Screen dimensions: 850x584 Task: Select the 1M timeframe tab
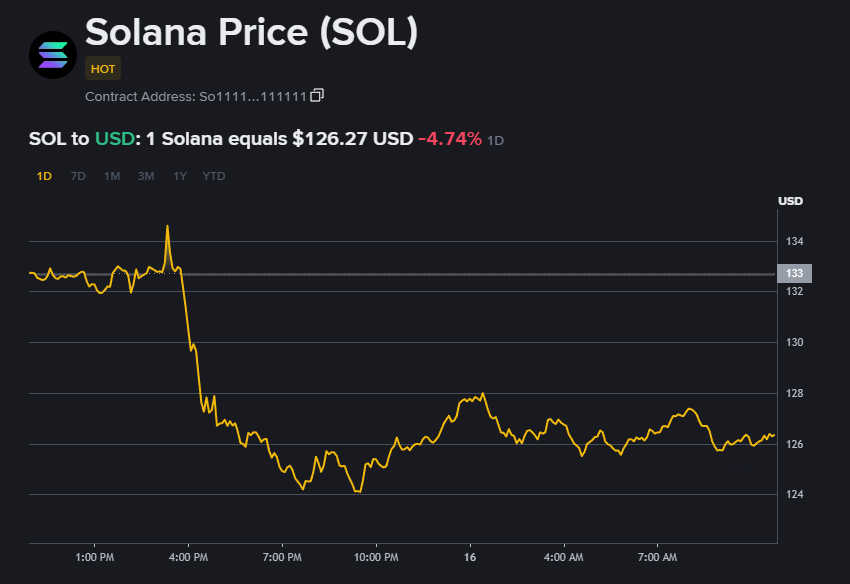[111, 175]
